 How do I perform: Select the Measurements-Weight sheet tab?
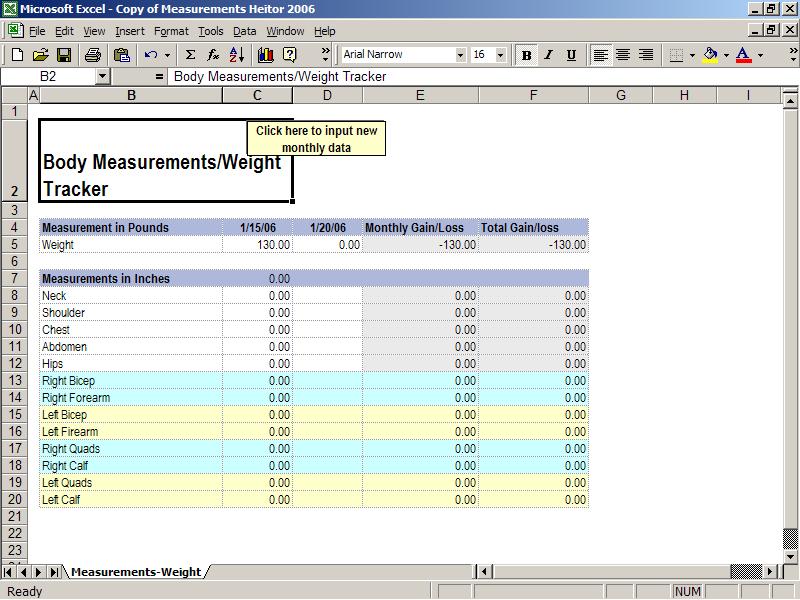pos(136,572)
